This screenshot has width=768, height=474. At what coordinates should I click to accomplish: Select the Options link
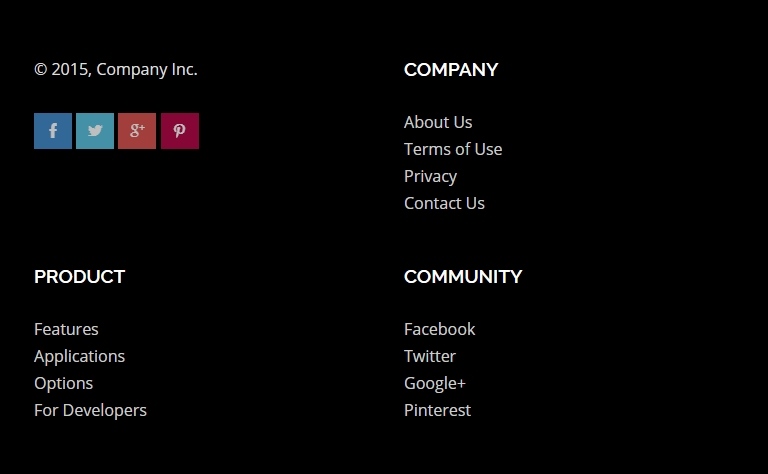pyautogui.click(x=64, y=383)
